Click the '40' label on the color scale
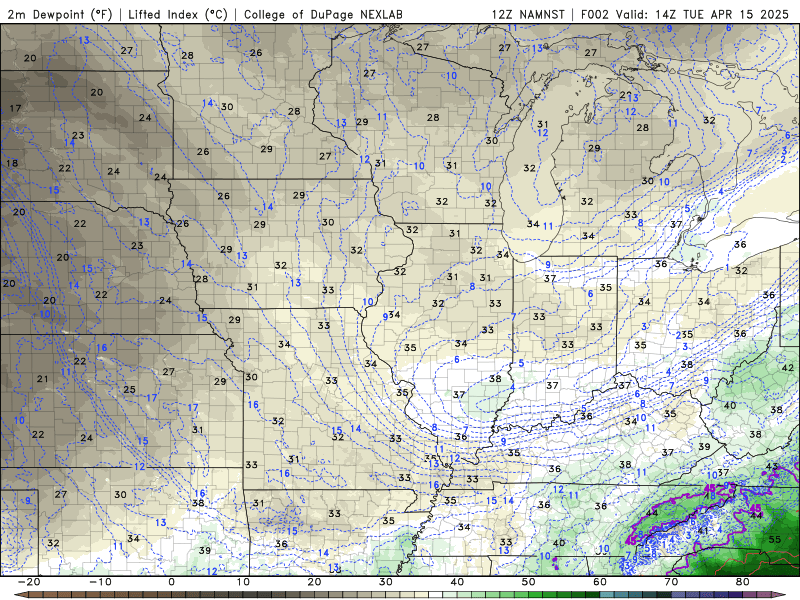Viewport: 800px width, 600px height. click(457, 582)
